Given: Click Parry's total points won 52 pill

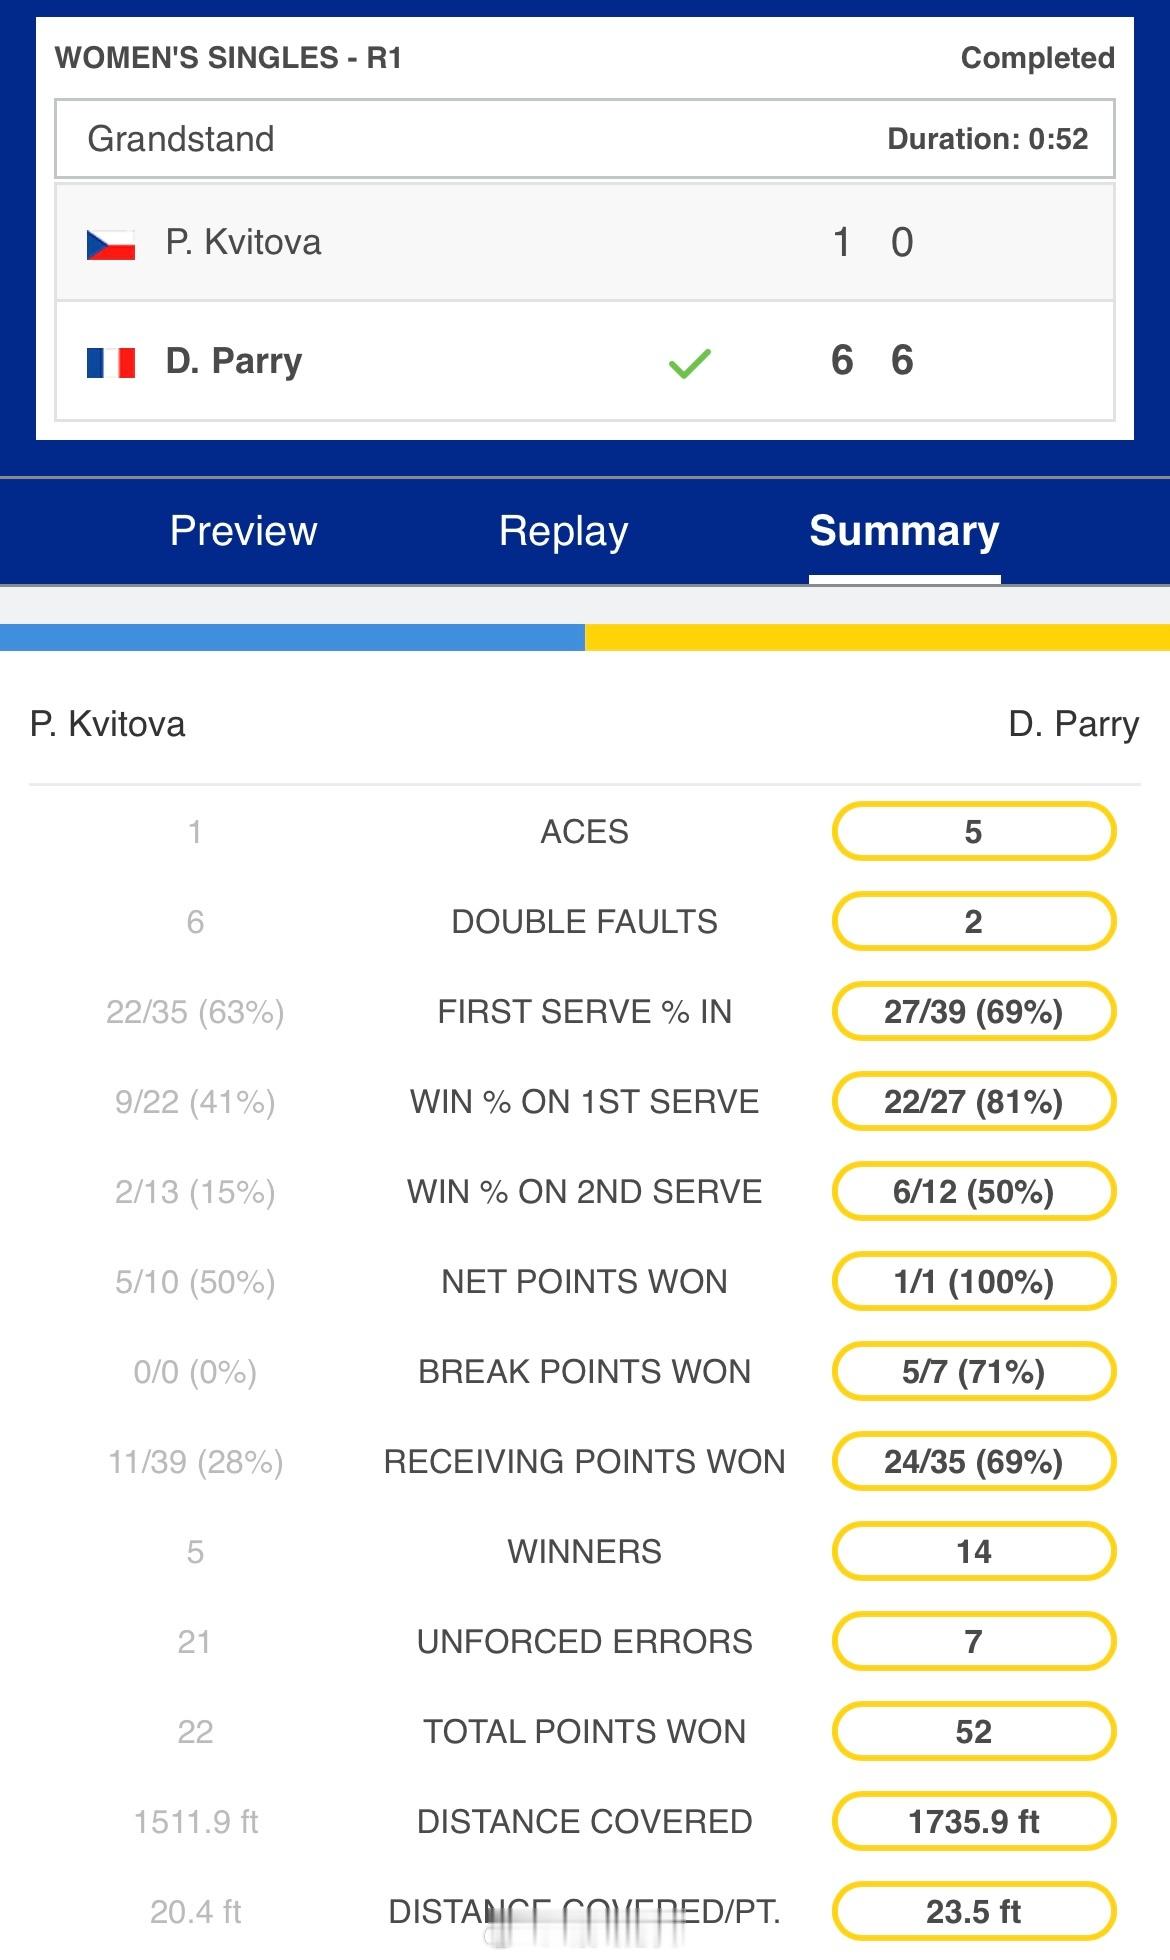Looking at the screenshot, I should pyautogui.click(x=973, y=1731).
